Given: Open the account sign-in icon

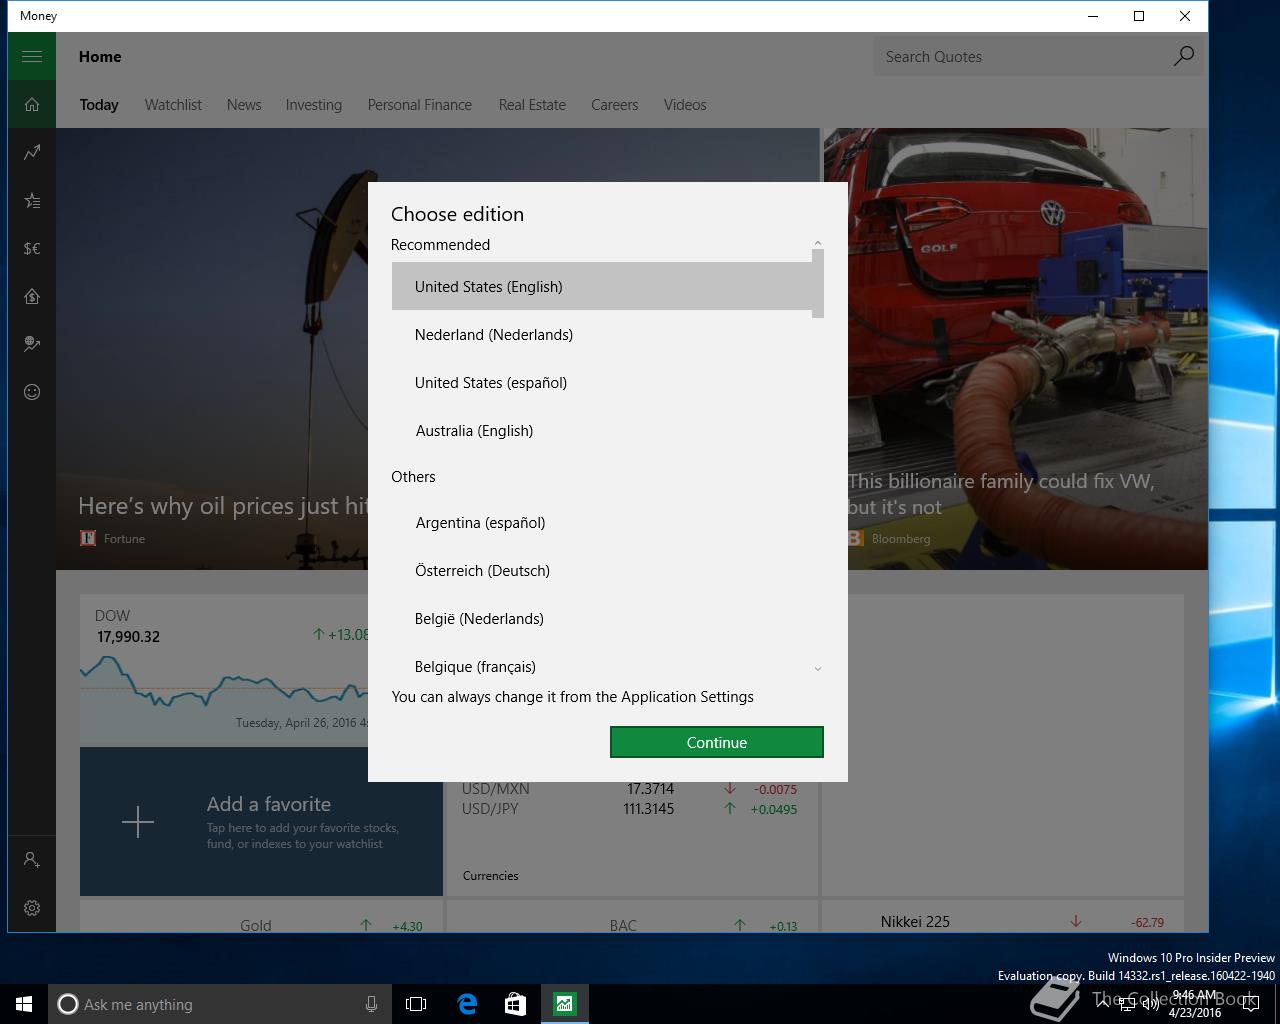Looking at the screenshot, I should click(32, 859).
